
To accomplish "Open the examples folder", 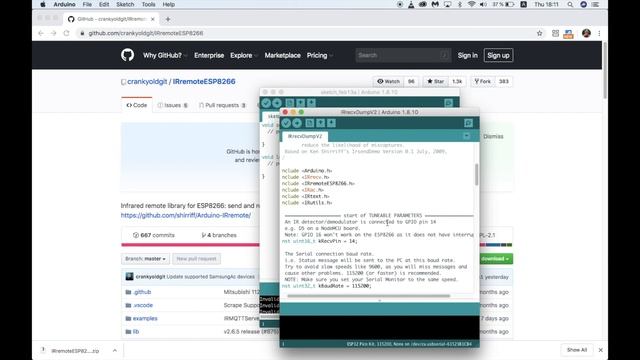I will click(x=145, y=318).
